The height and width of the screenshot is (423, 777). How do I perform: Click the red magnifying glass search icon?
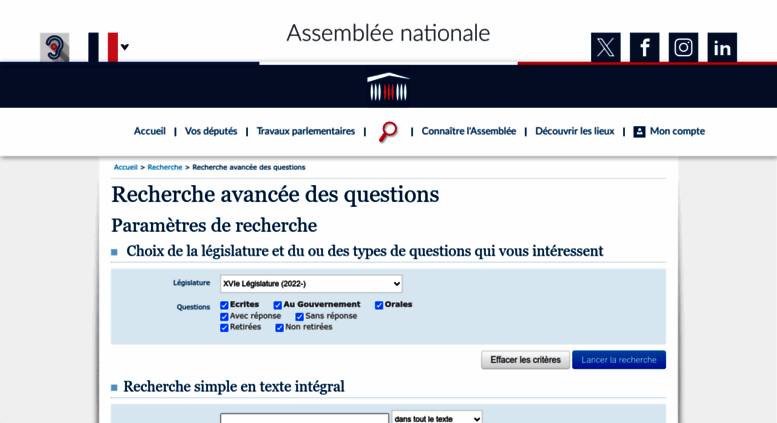coord(388,132)
